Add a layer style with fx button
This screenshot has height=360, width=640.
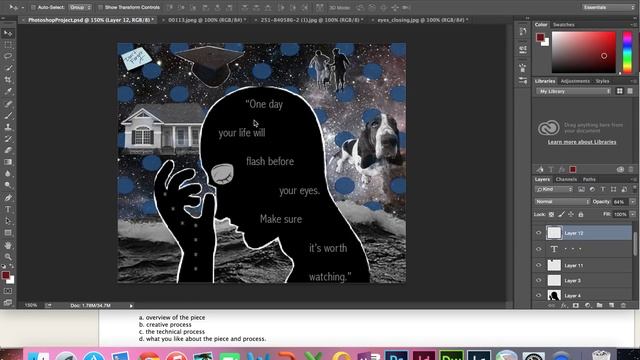click(563, 305)
